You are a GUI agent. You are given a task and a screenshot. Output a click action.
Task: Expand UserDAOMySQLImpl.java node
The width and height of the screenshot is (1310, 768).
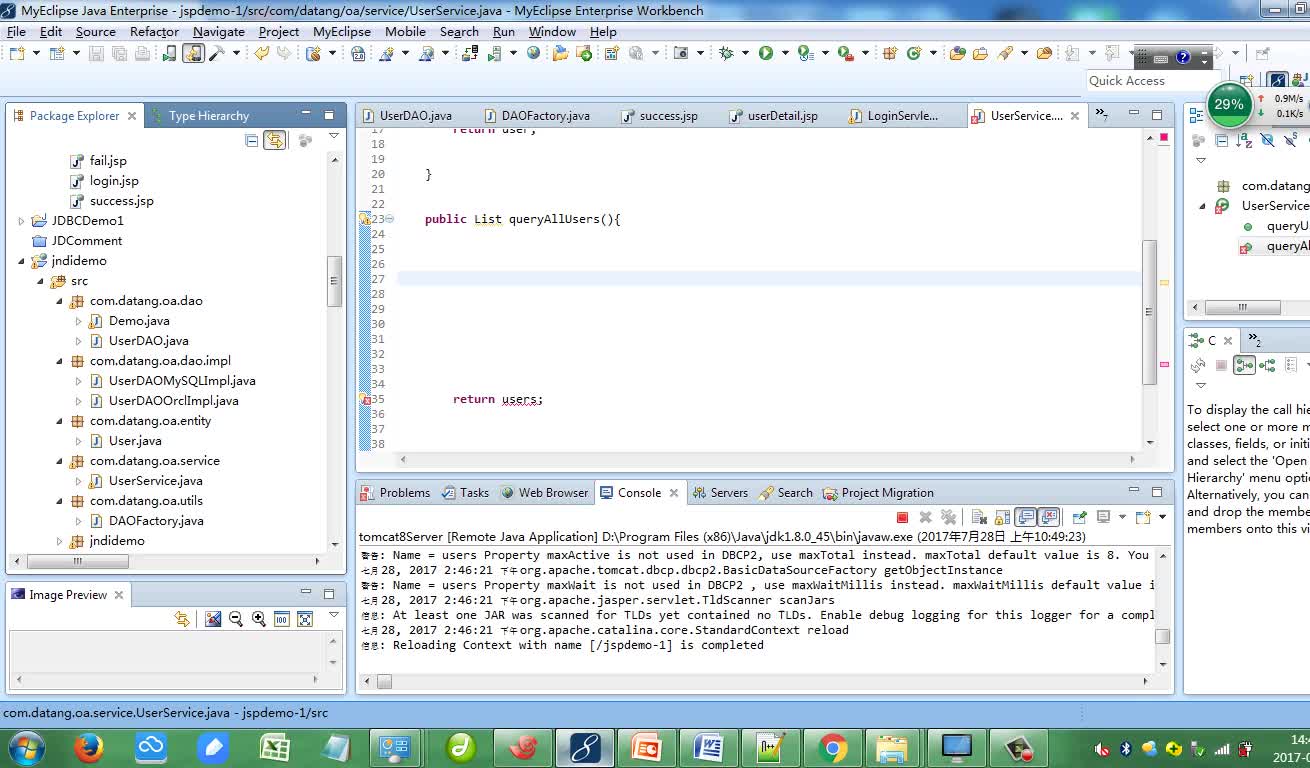pos(78,381)
